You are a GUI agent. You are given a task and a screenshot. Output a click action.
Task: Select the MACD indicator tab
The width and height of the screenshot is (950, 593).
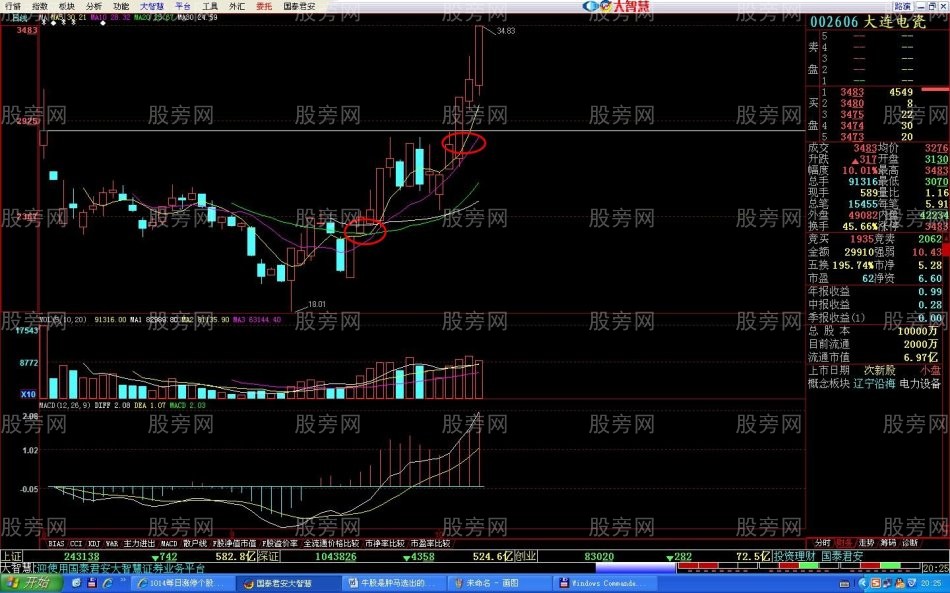[169, 543]
